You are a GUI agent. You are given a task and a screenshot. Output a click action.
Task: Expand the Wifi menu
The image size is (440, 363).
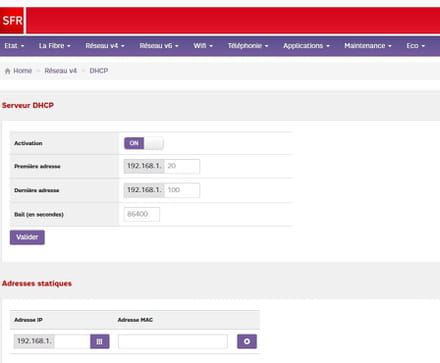coord(203,46)
